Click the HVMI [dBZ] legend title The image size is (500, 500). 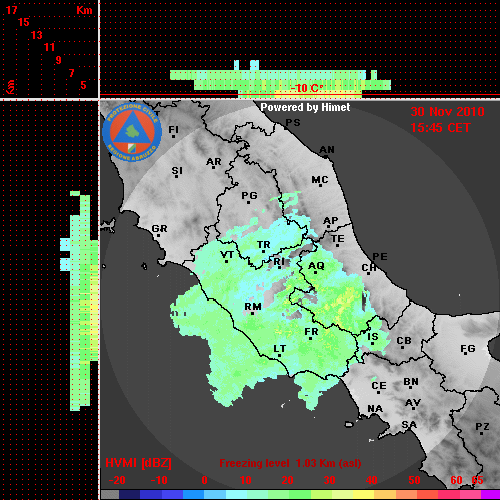tap(138, 463)
